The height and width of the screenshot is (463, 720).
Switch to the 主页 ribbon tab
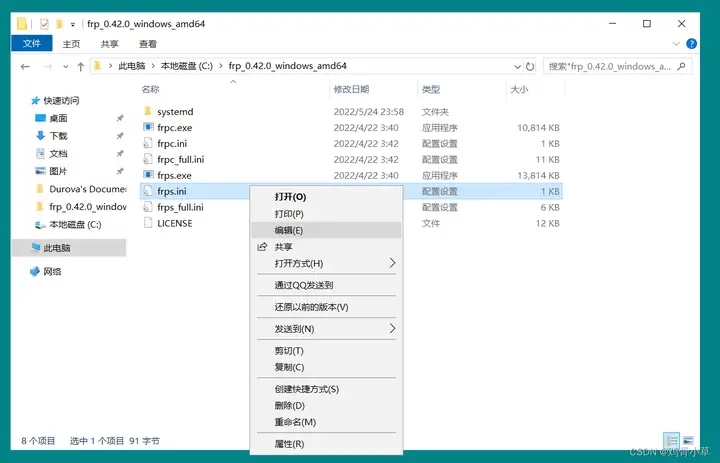(x=71, y=44)
